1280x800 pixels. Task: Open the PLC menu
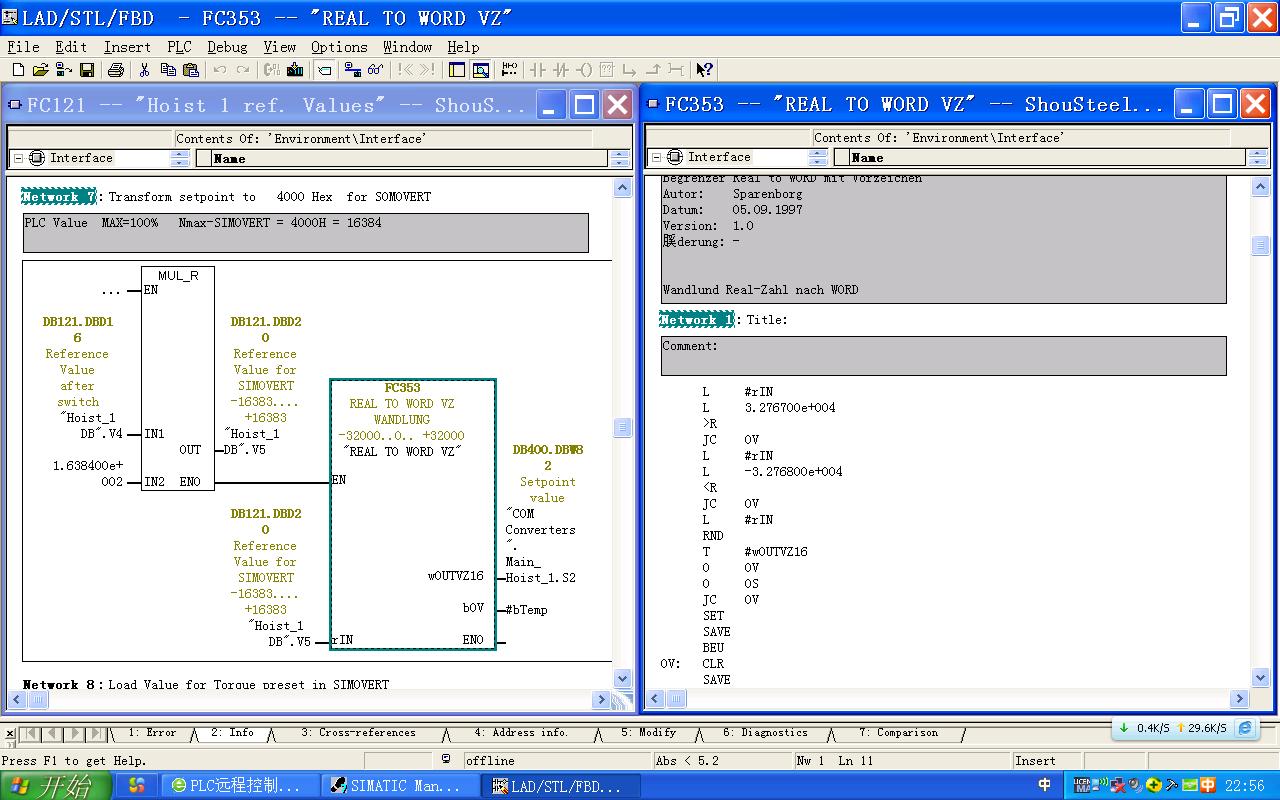(179, 47)
